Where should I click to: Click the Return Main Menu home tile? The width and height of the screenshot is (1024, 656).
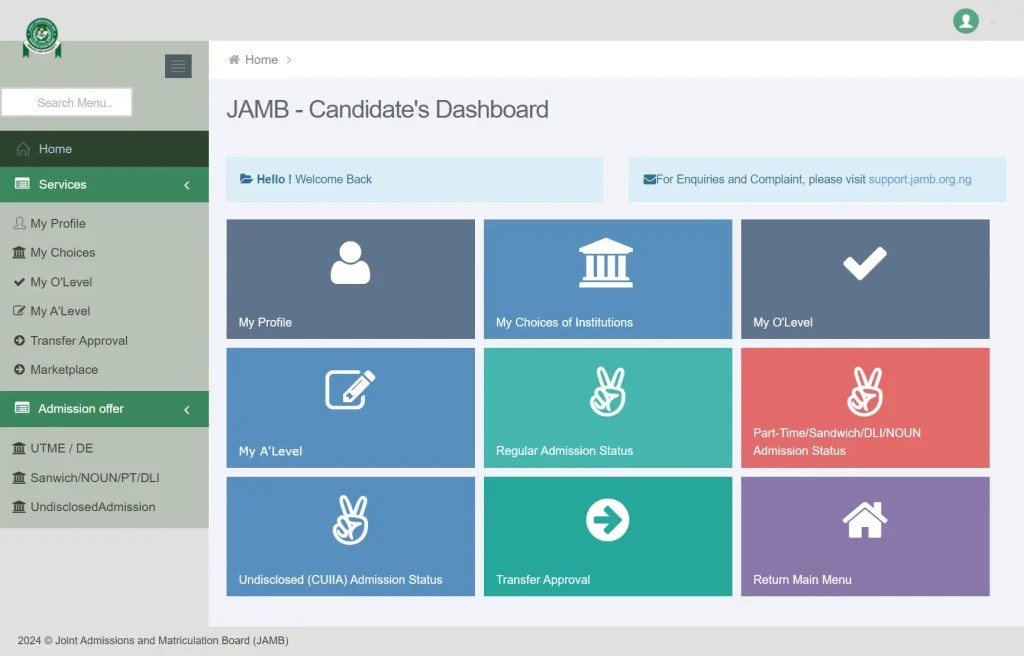864,536
